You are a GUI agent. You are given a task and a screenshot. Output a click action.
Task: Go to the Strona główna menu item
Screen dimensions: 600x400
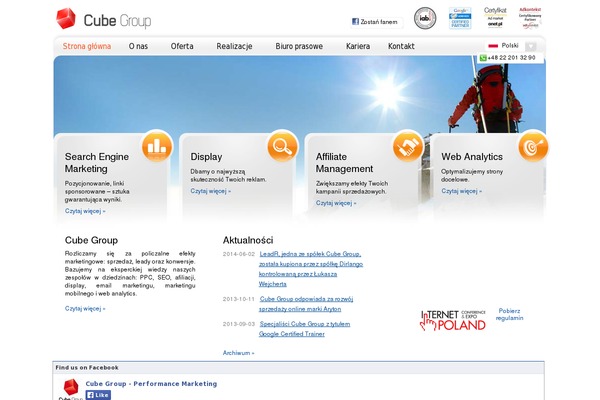click(87, 46)
